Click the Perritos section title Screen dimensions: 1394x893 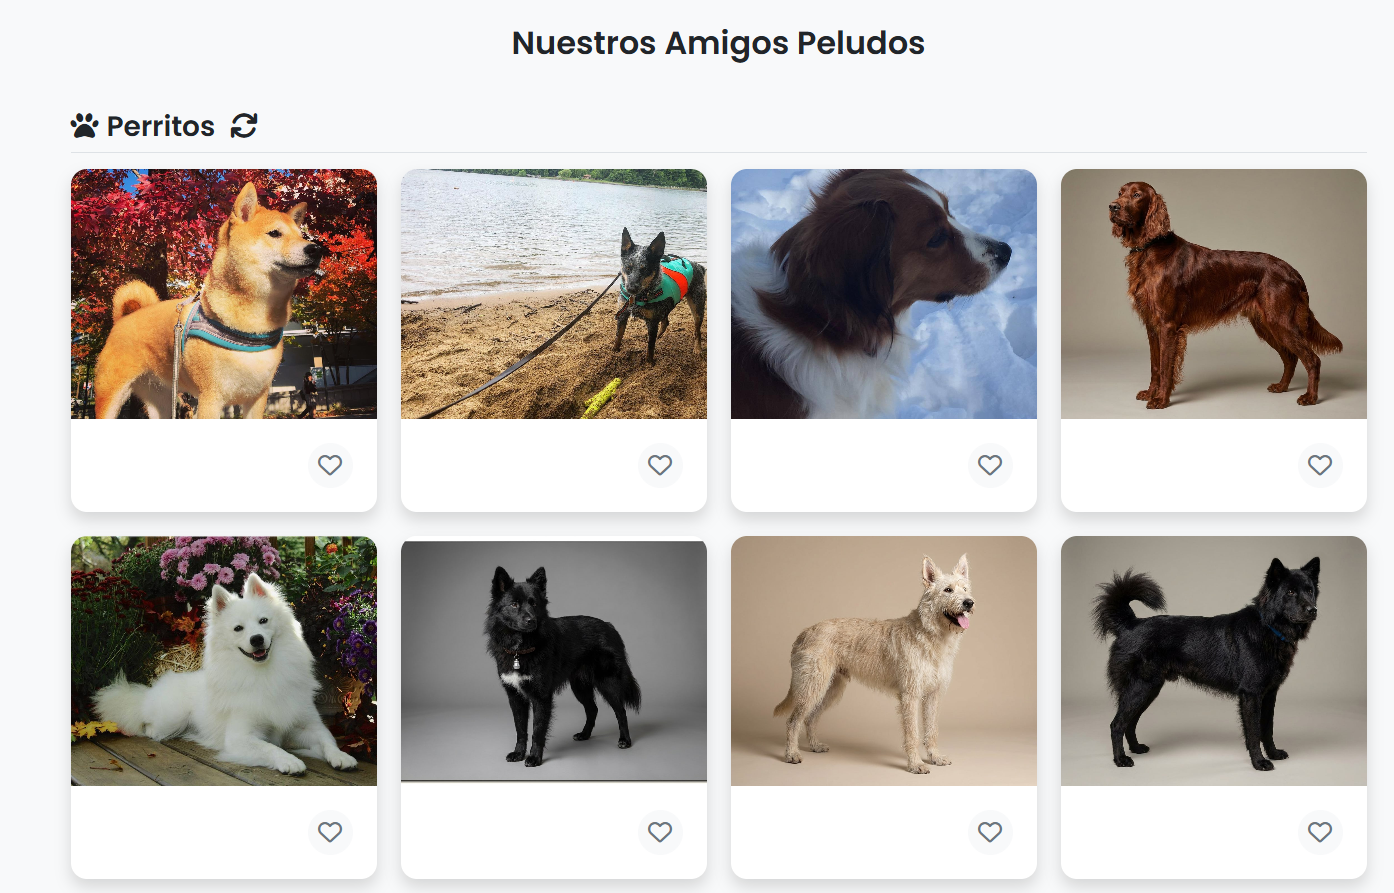(x=161, y=126)
